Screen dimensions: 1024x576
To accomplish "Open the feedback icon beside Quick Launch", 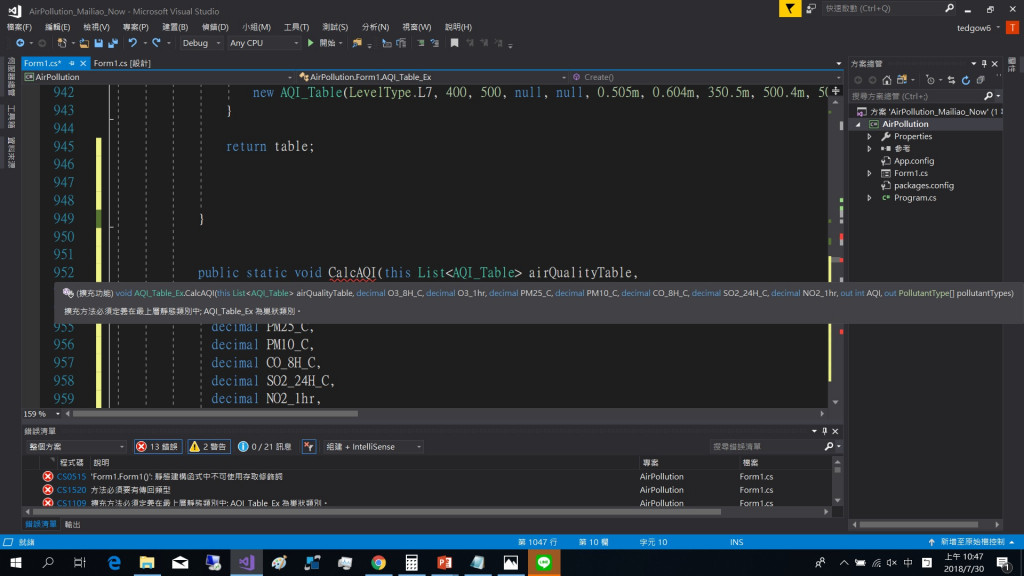I will 811,8.
